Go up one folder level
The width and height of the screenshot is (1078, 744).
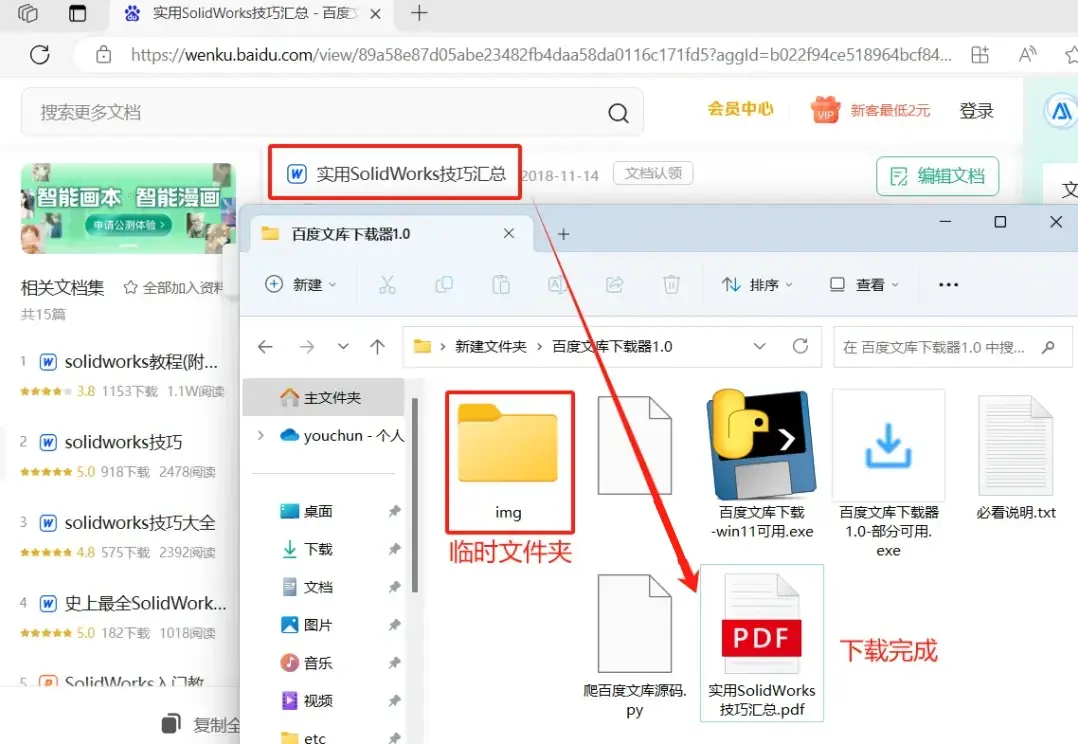[377, 347]
